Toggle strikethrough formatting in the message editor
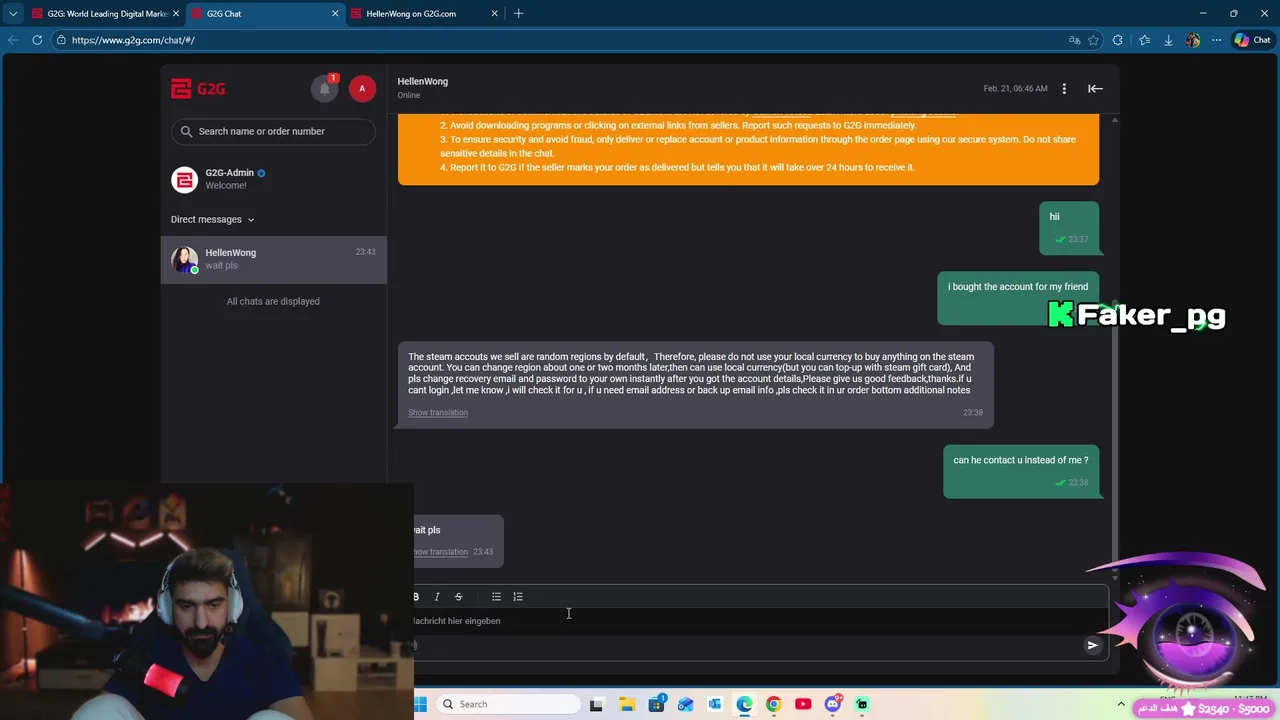Viewport: 1280px width, 720px height. coord(459,597)
